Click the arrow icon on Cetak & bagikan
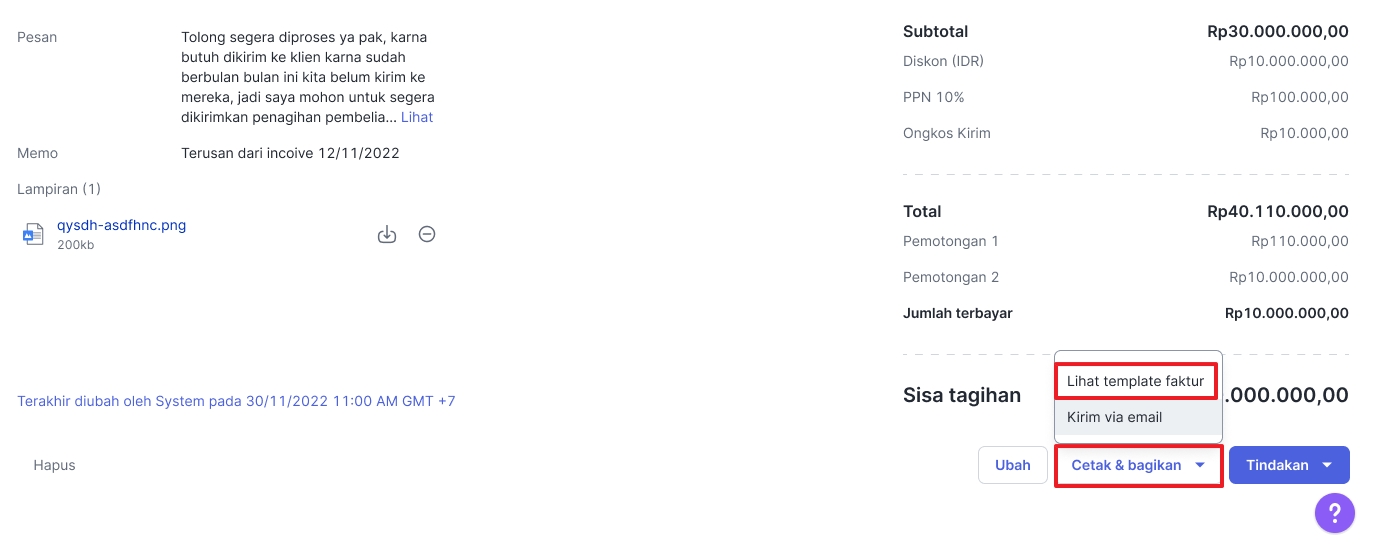The image size is (1373, 551). [x=1200, y=465]
